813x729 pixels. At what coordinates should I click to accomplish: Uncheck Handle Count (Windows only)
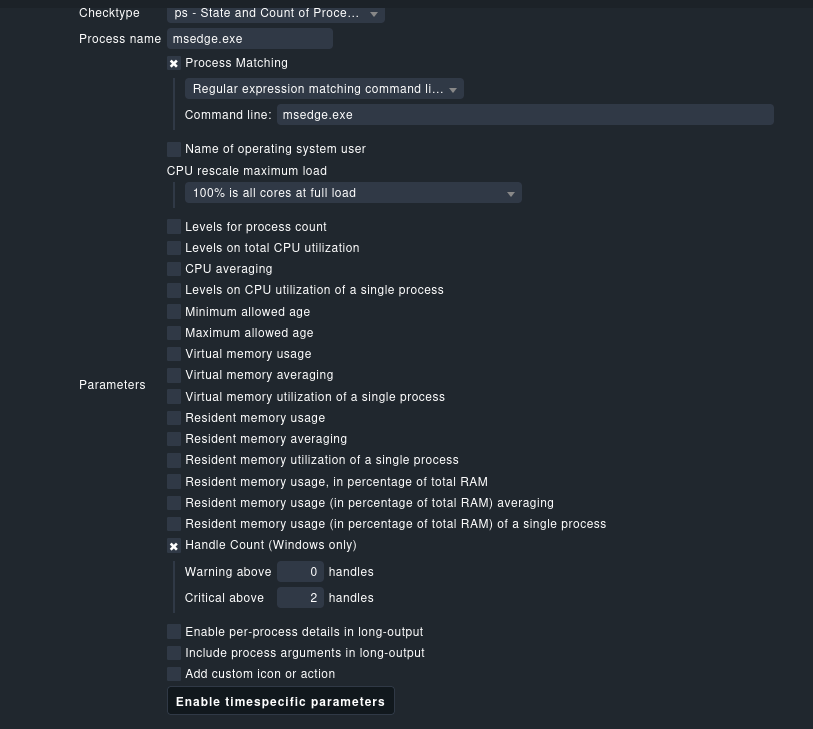(174, 546)
